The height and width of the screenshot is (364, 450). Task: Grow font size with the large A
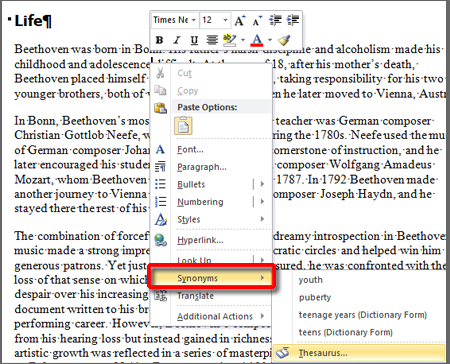[239, 21]
